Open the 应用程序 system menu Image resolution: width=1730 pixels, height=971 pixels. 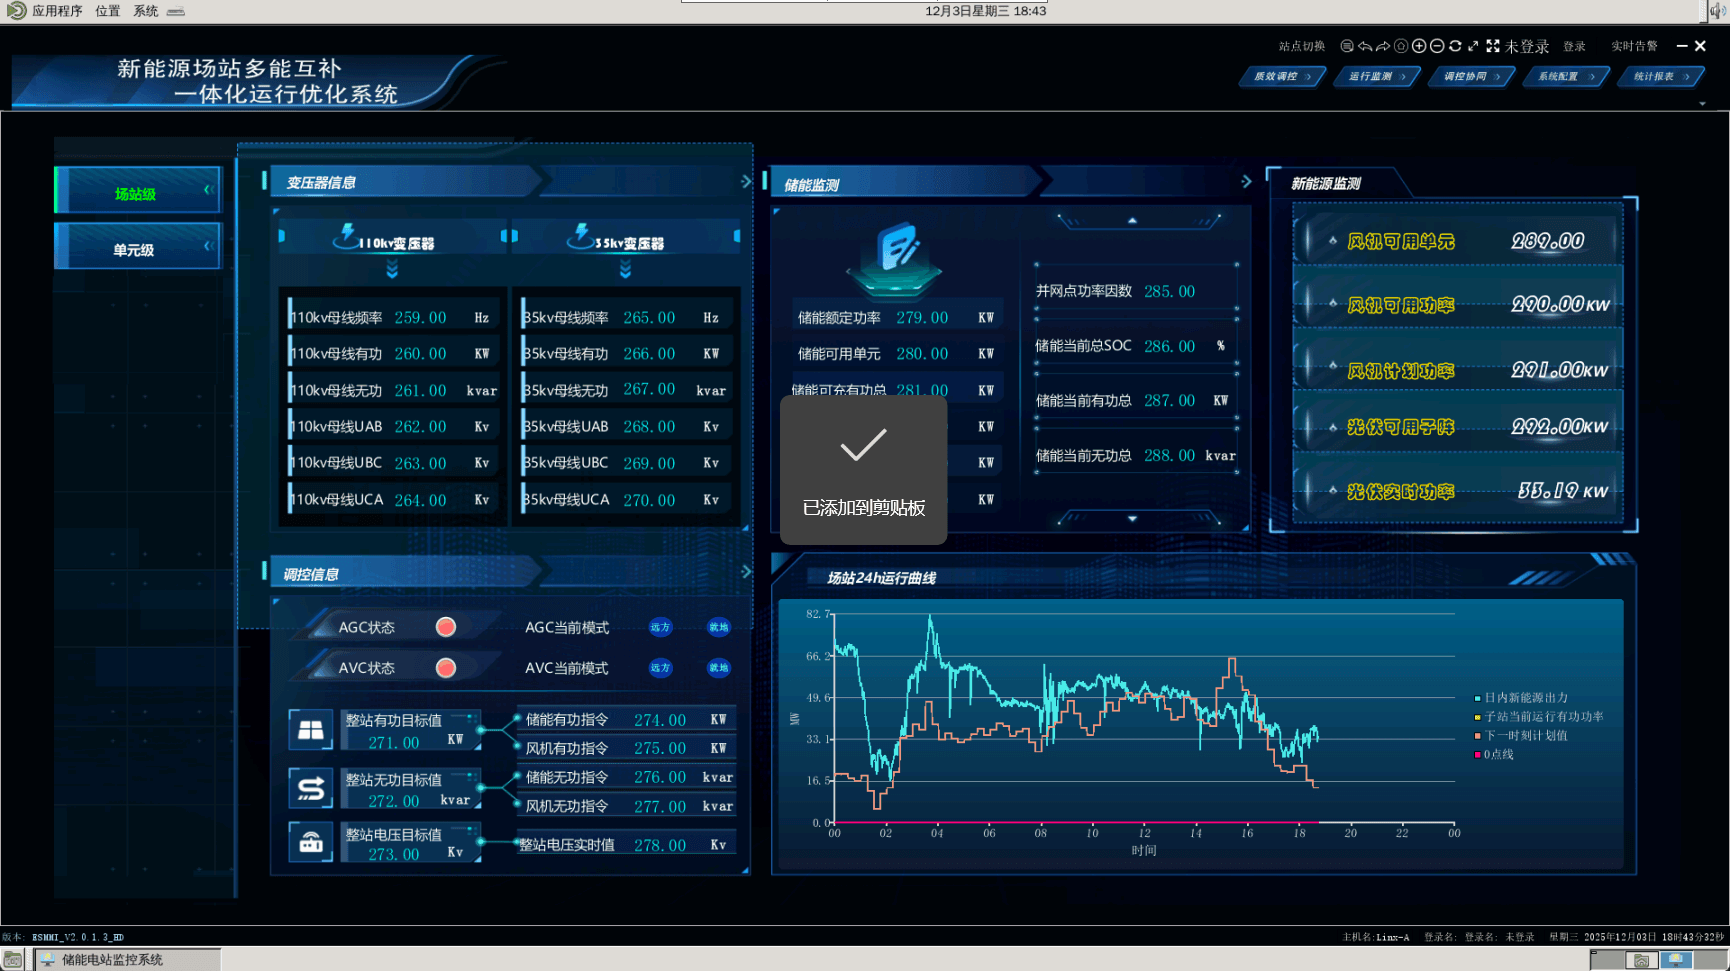click(x=56, y=11)
